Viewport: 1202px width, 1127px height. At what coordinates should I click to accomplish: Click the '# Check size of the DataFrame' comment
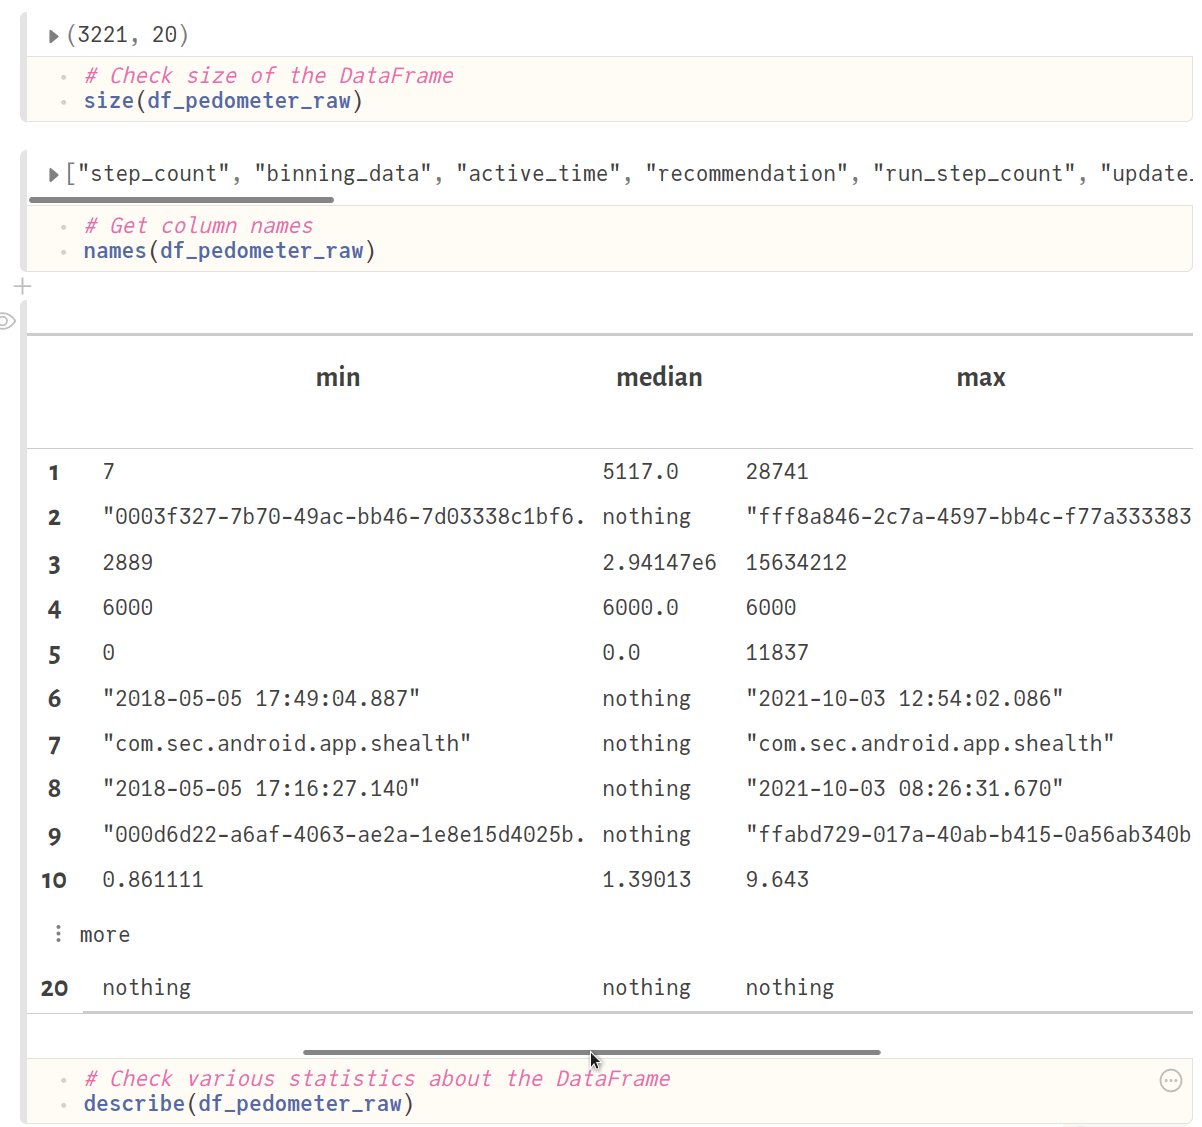point(268,76)
